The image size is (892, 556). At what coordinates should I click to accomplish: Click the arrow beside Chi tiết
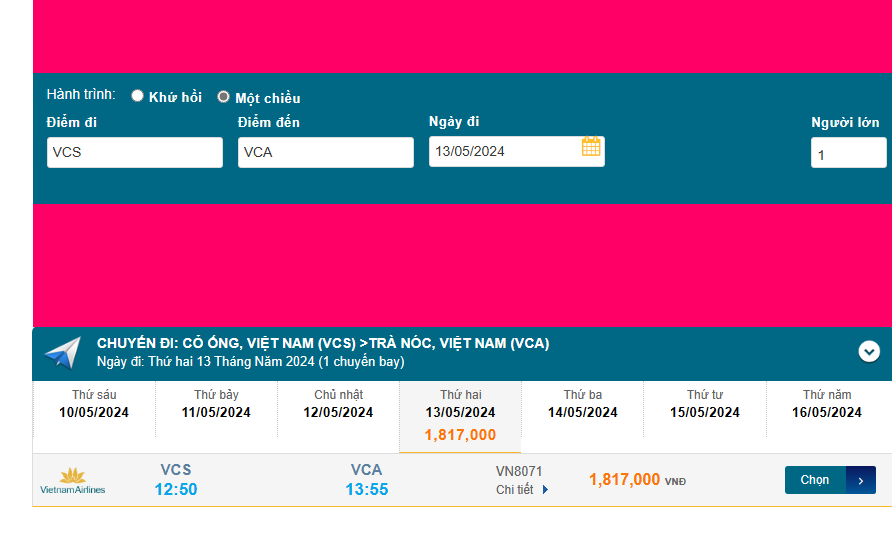click(545, 489)
